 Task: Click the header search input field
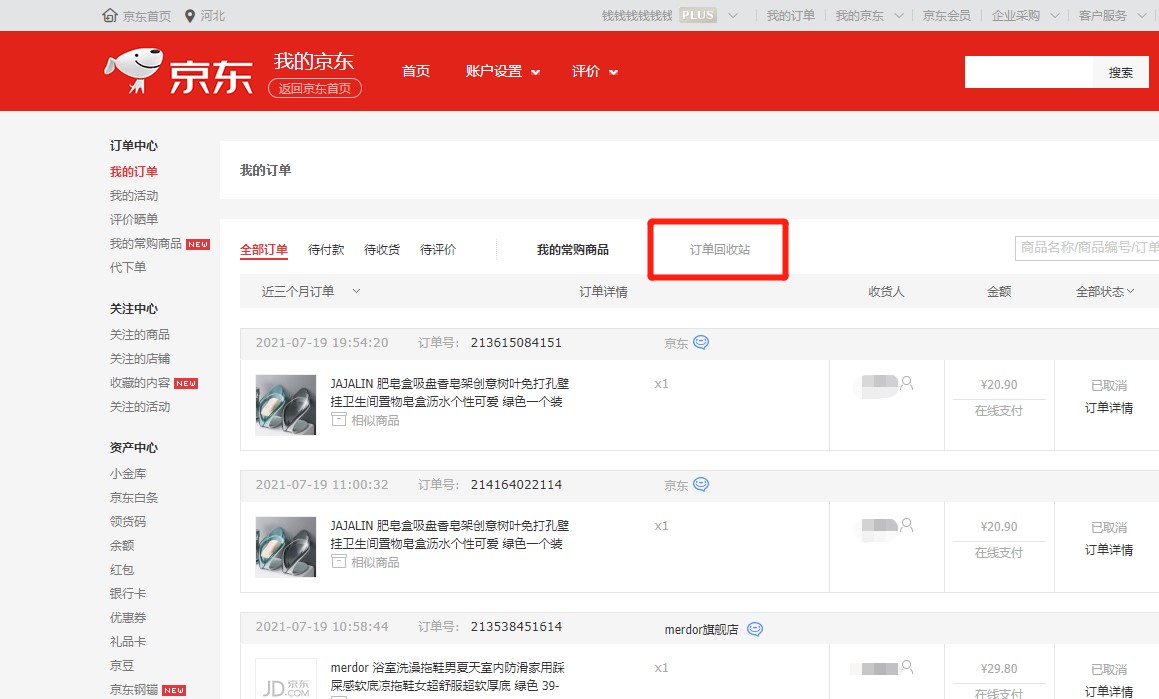(x=1029, y=72)
